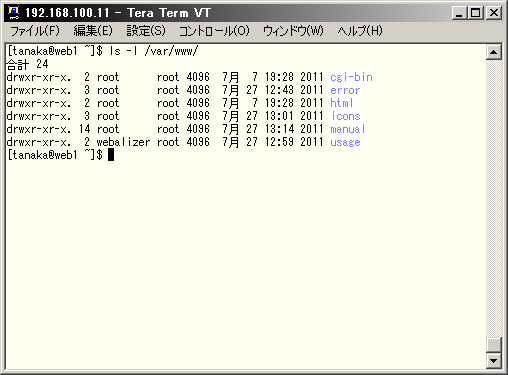Close the Tera Term window
Image resolution: width=508 pixels, height=375 pixels.
pyautogui.click(x=494, y=13)
